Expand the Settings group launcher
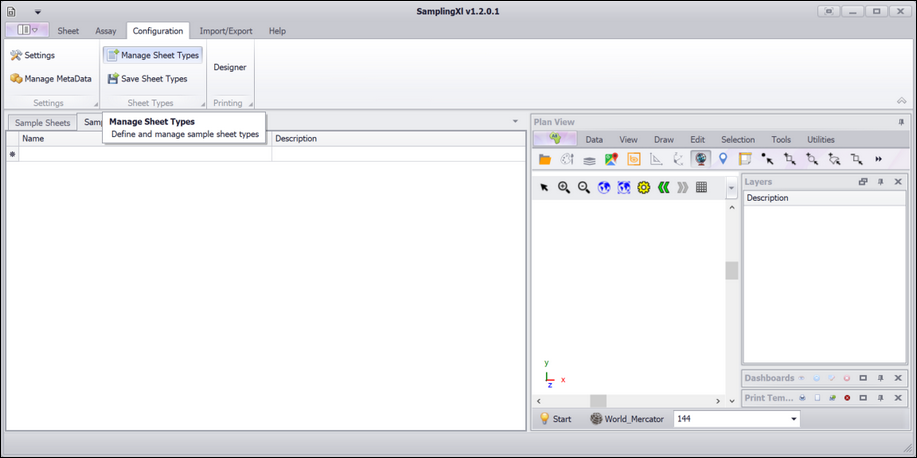This screenshot has height=458, width=917. point(96,105)
